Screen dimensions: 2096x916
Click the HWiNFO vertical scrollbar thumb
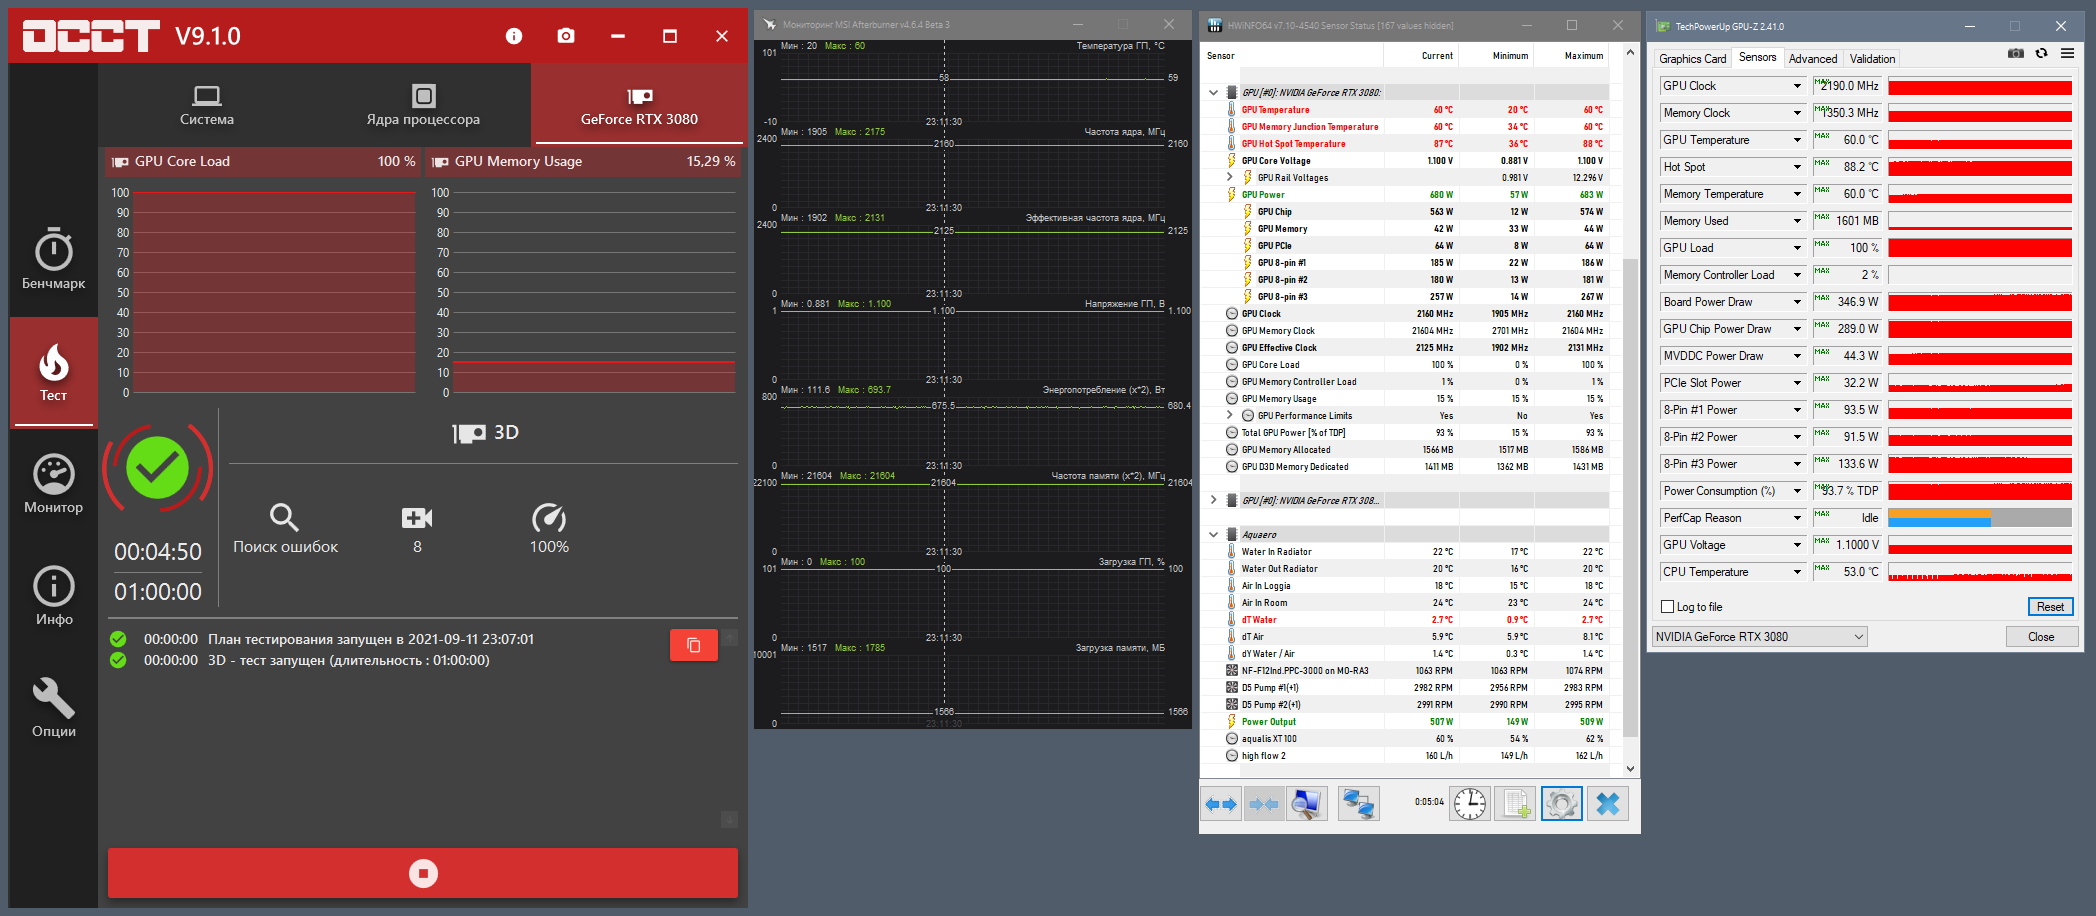[1630, 498]
